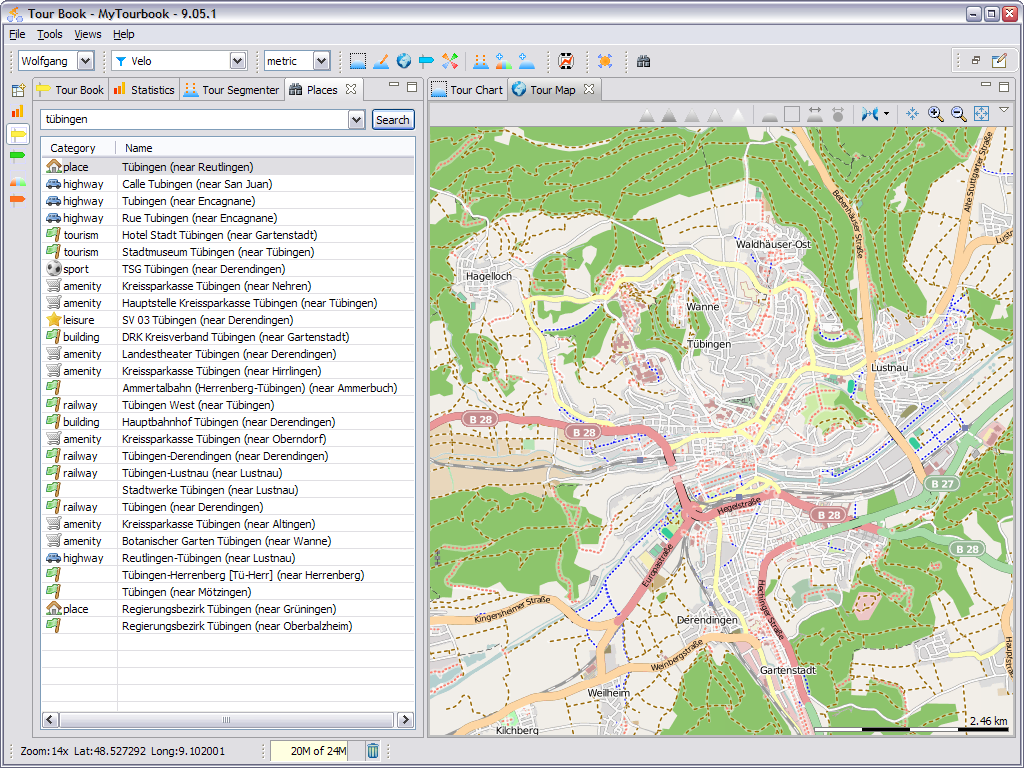Click the blue-orange tour analyzer toolbar icon
Viewport: 1024px width, 768px height.
click(x=381, y=61)
